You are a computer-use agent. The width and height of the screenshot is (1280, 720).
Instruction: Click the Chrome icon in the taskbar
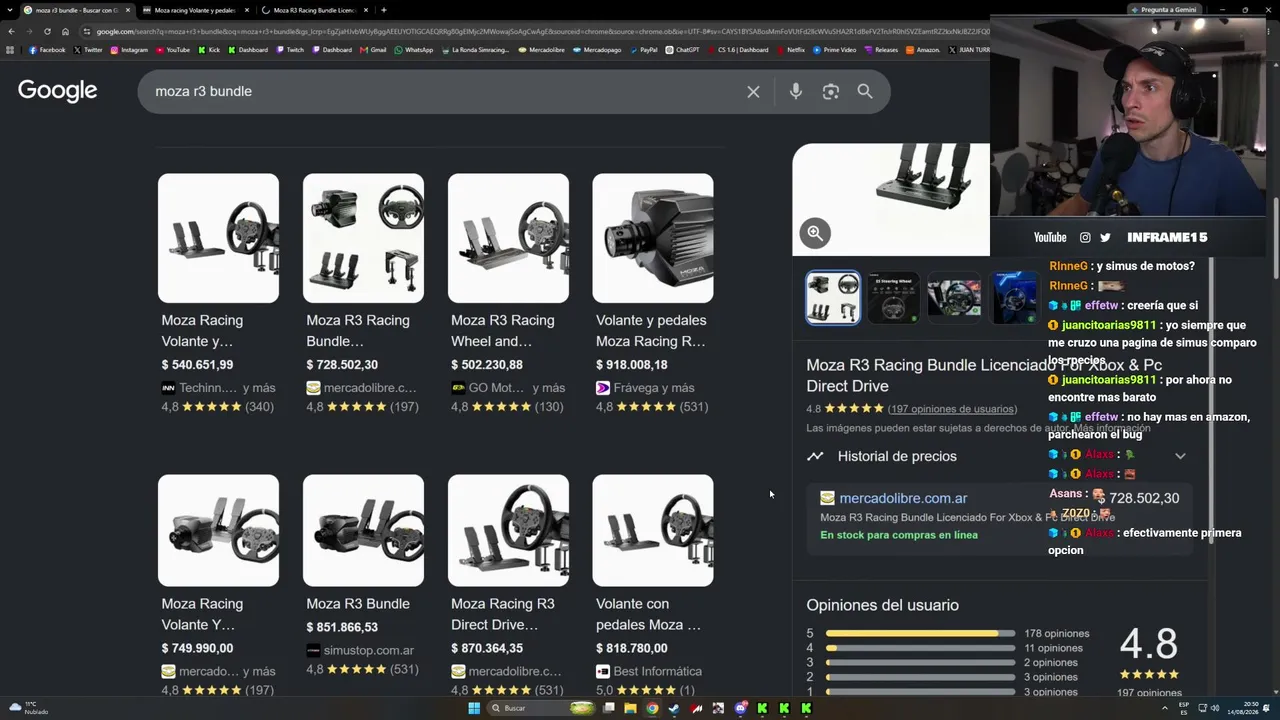[652, 708]
